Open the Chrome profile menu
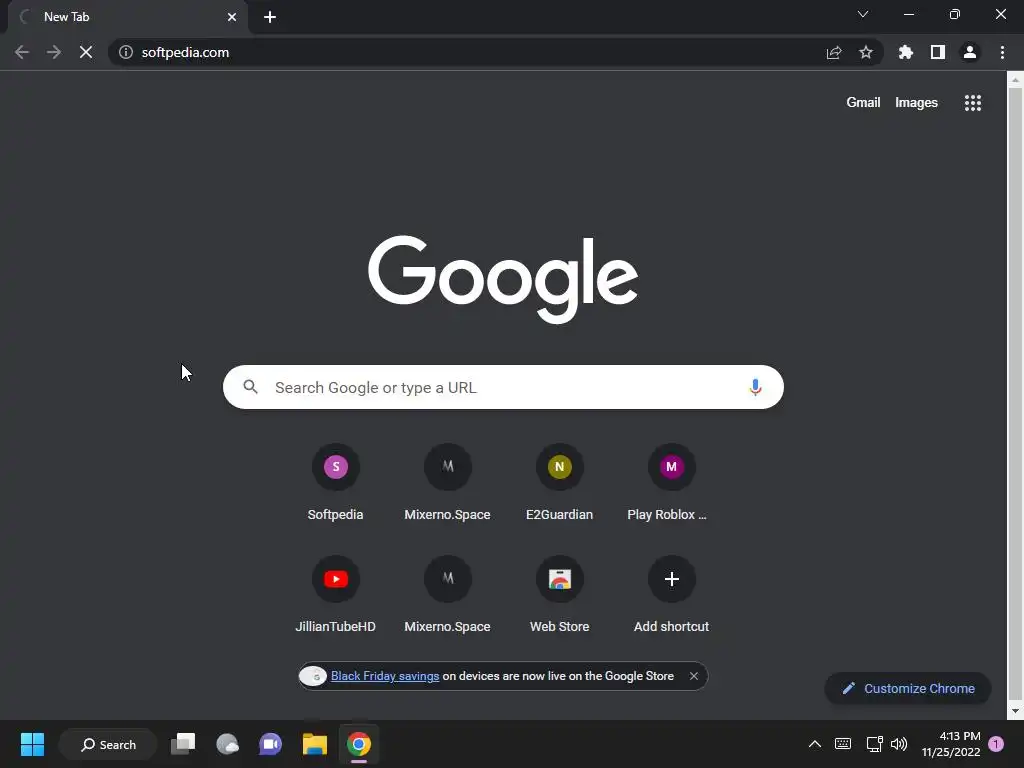This screenshot has height=768, width=1024. pyautogui.click(x=970, y=52)
